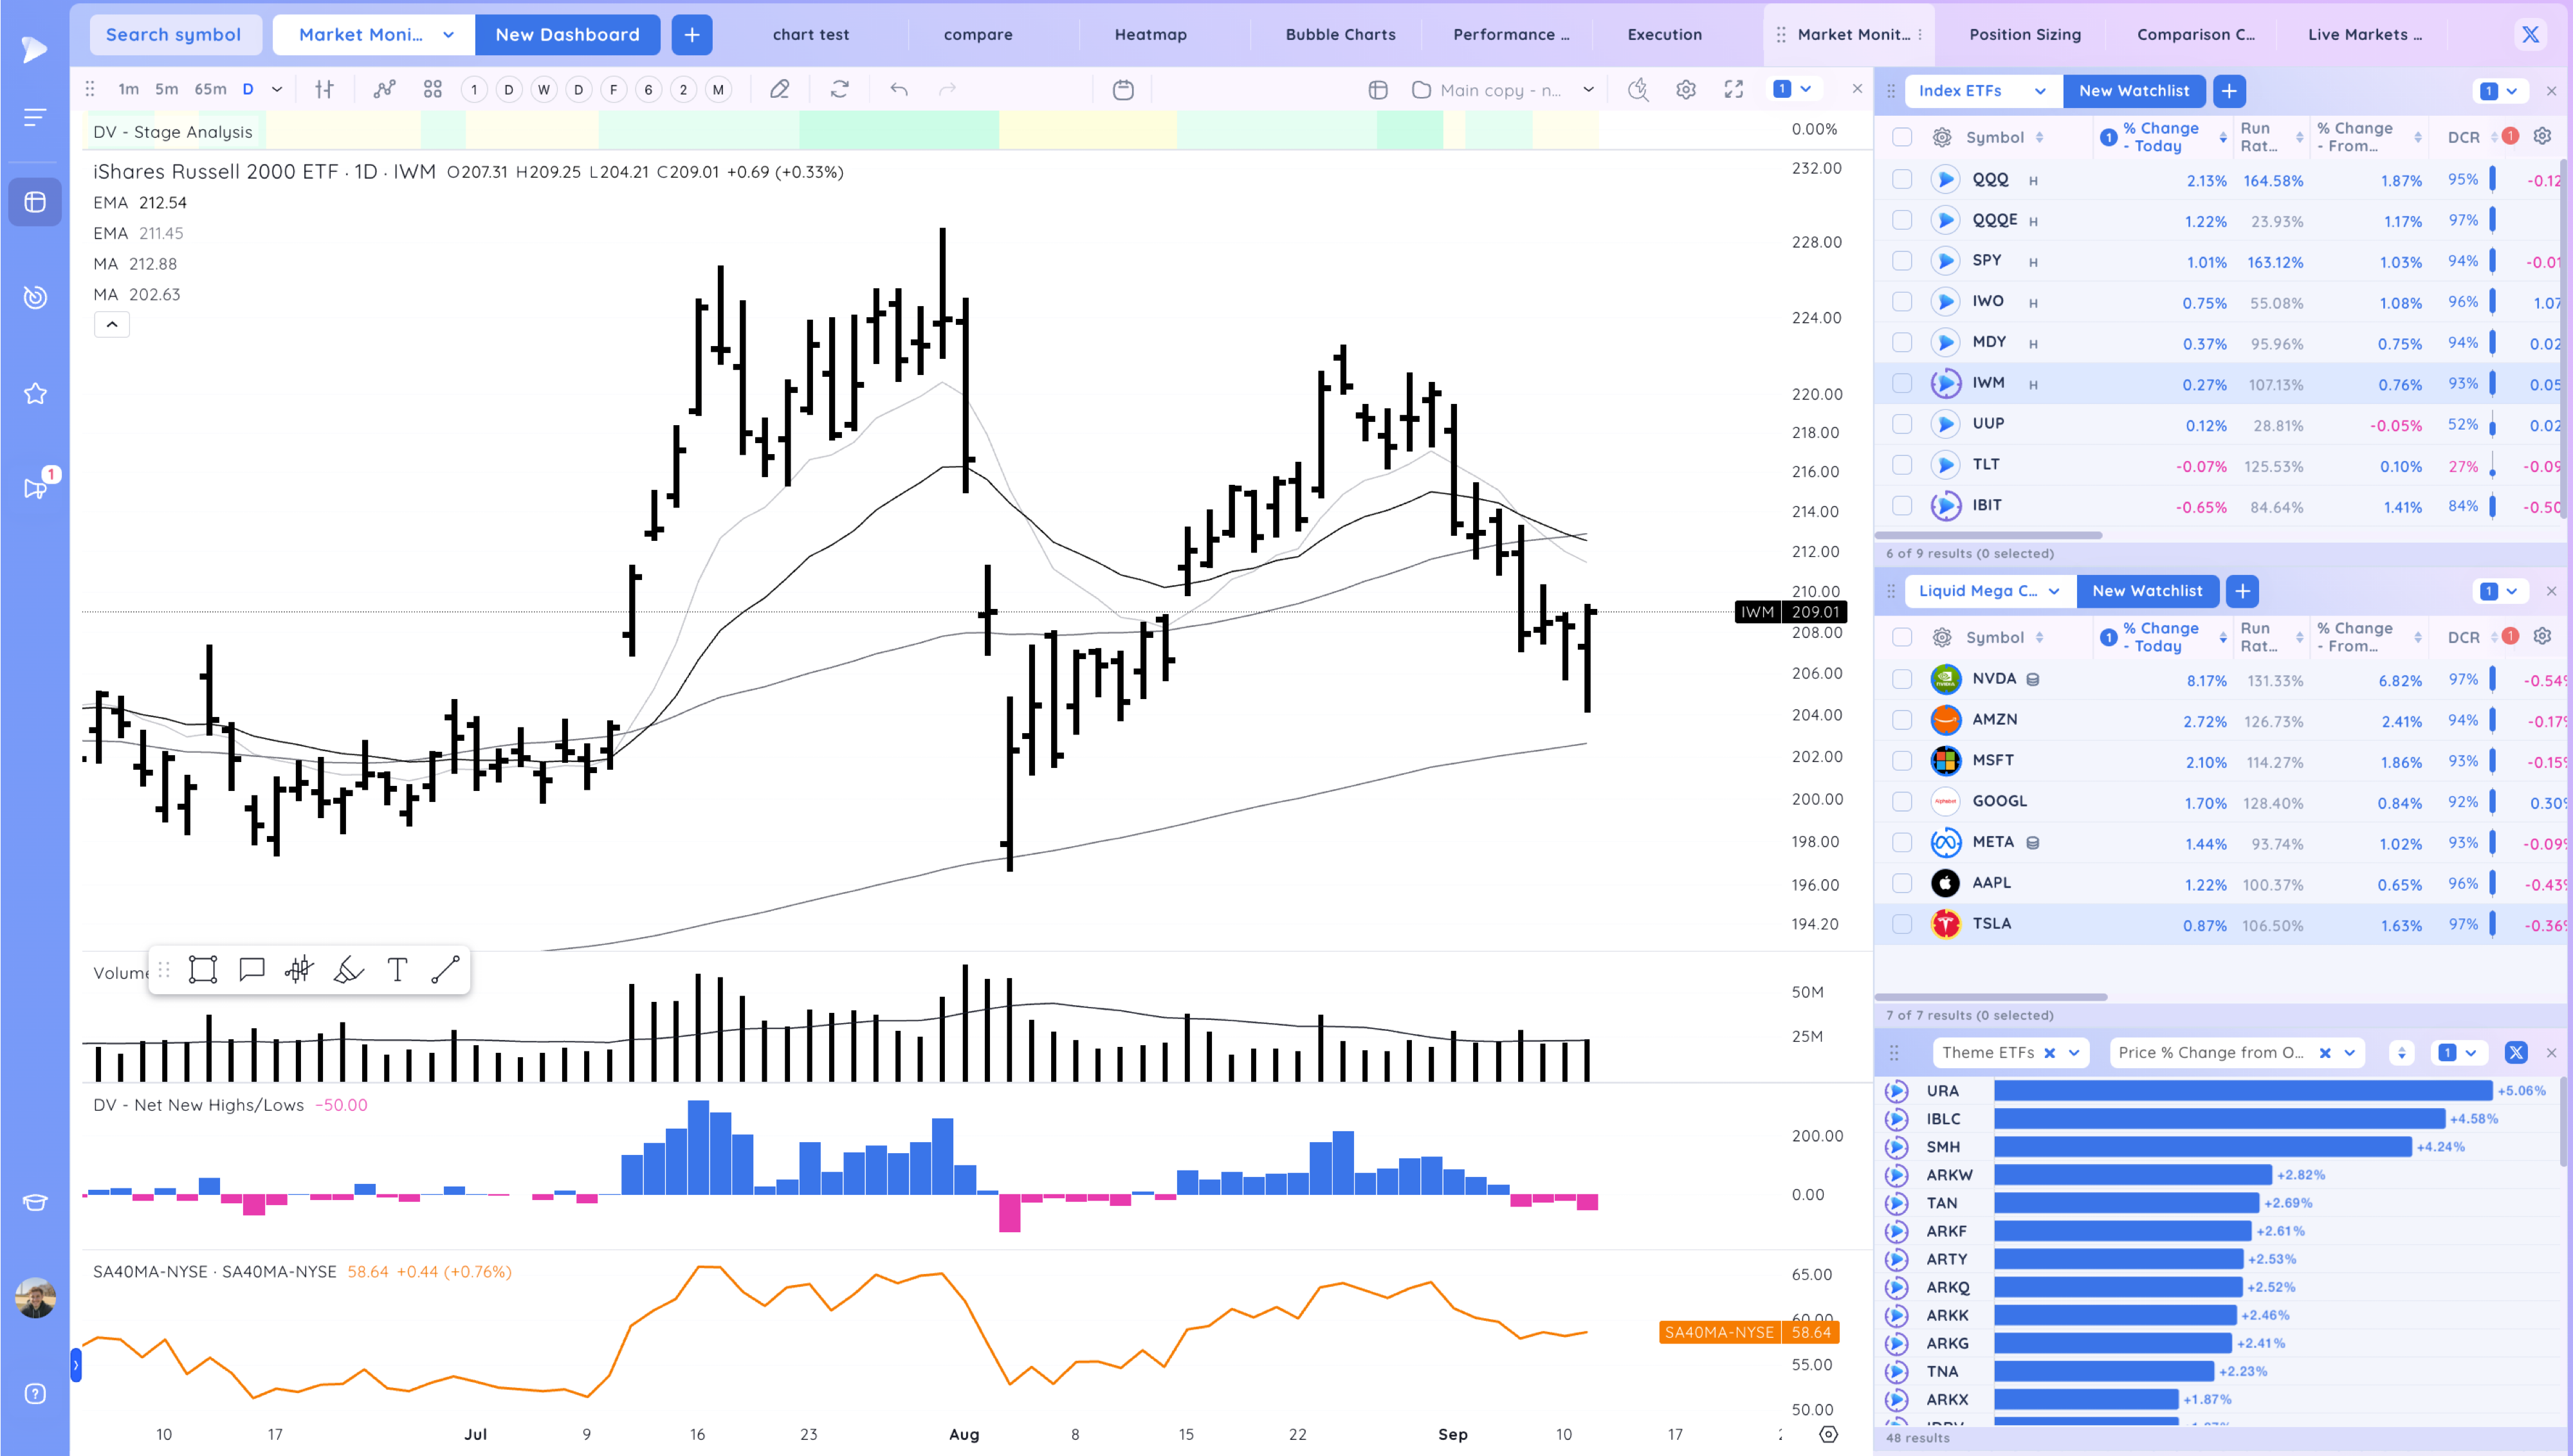Open the calendar date picker icon

click(x=1123, y=90)
